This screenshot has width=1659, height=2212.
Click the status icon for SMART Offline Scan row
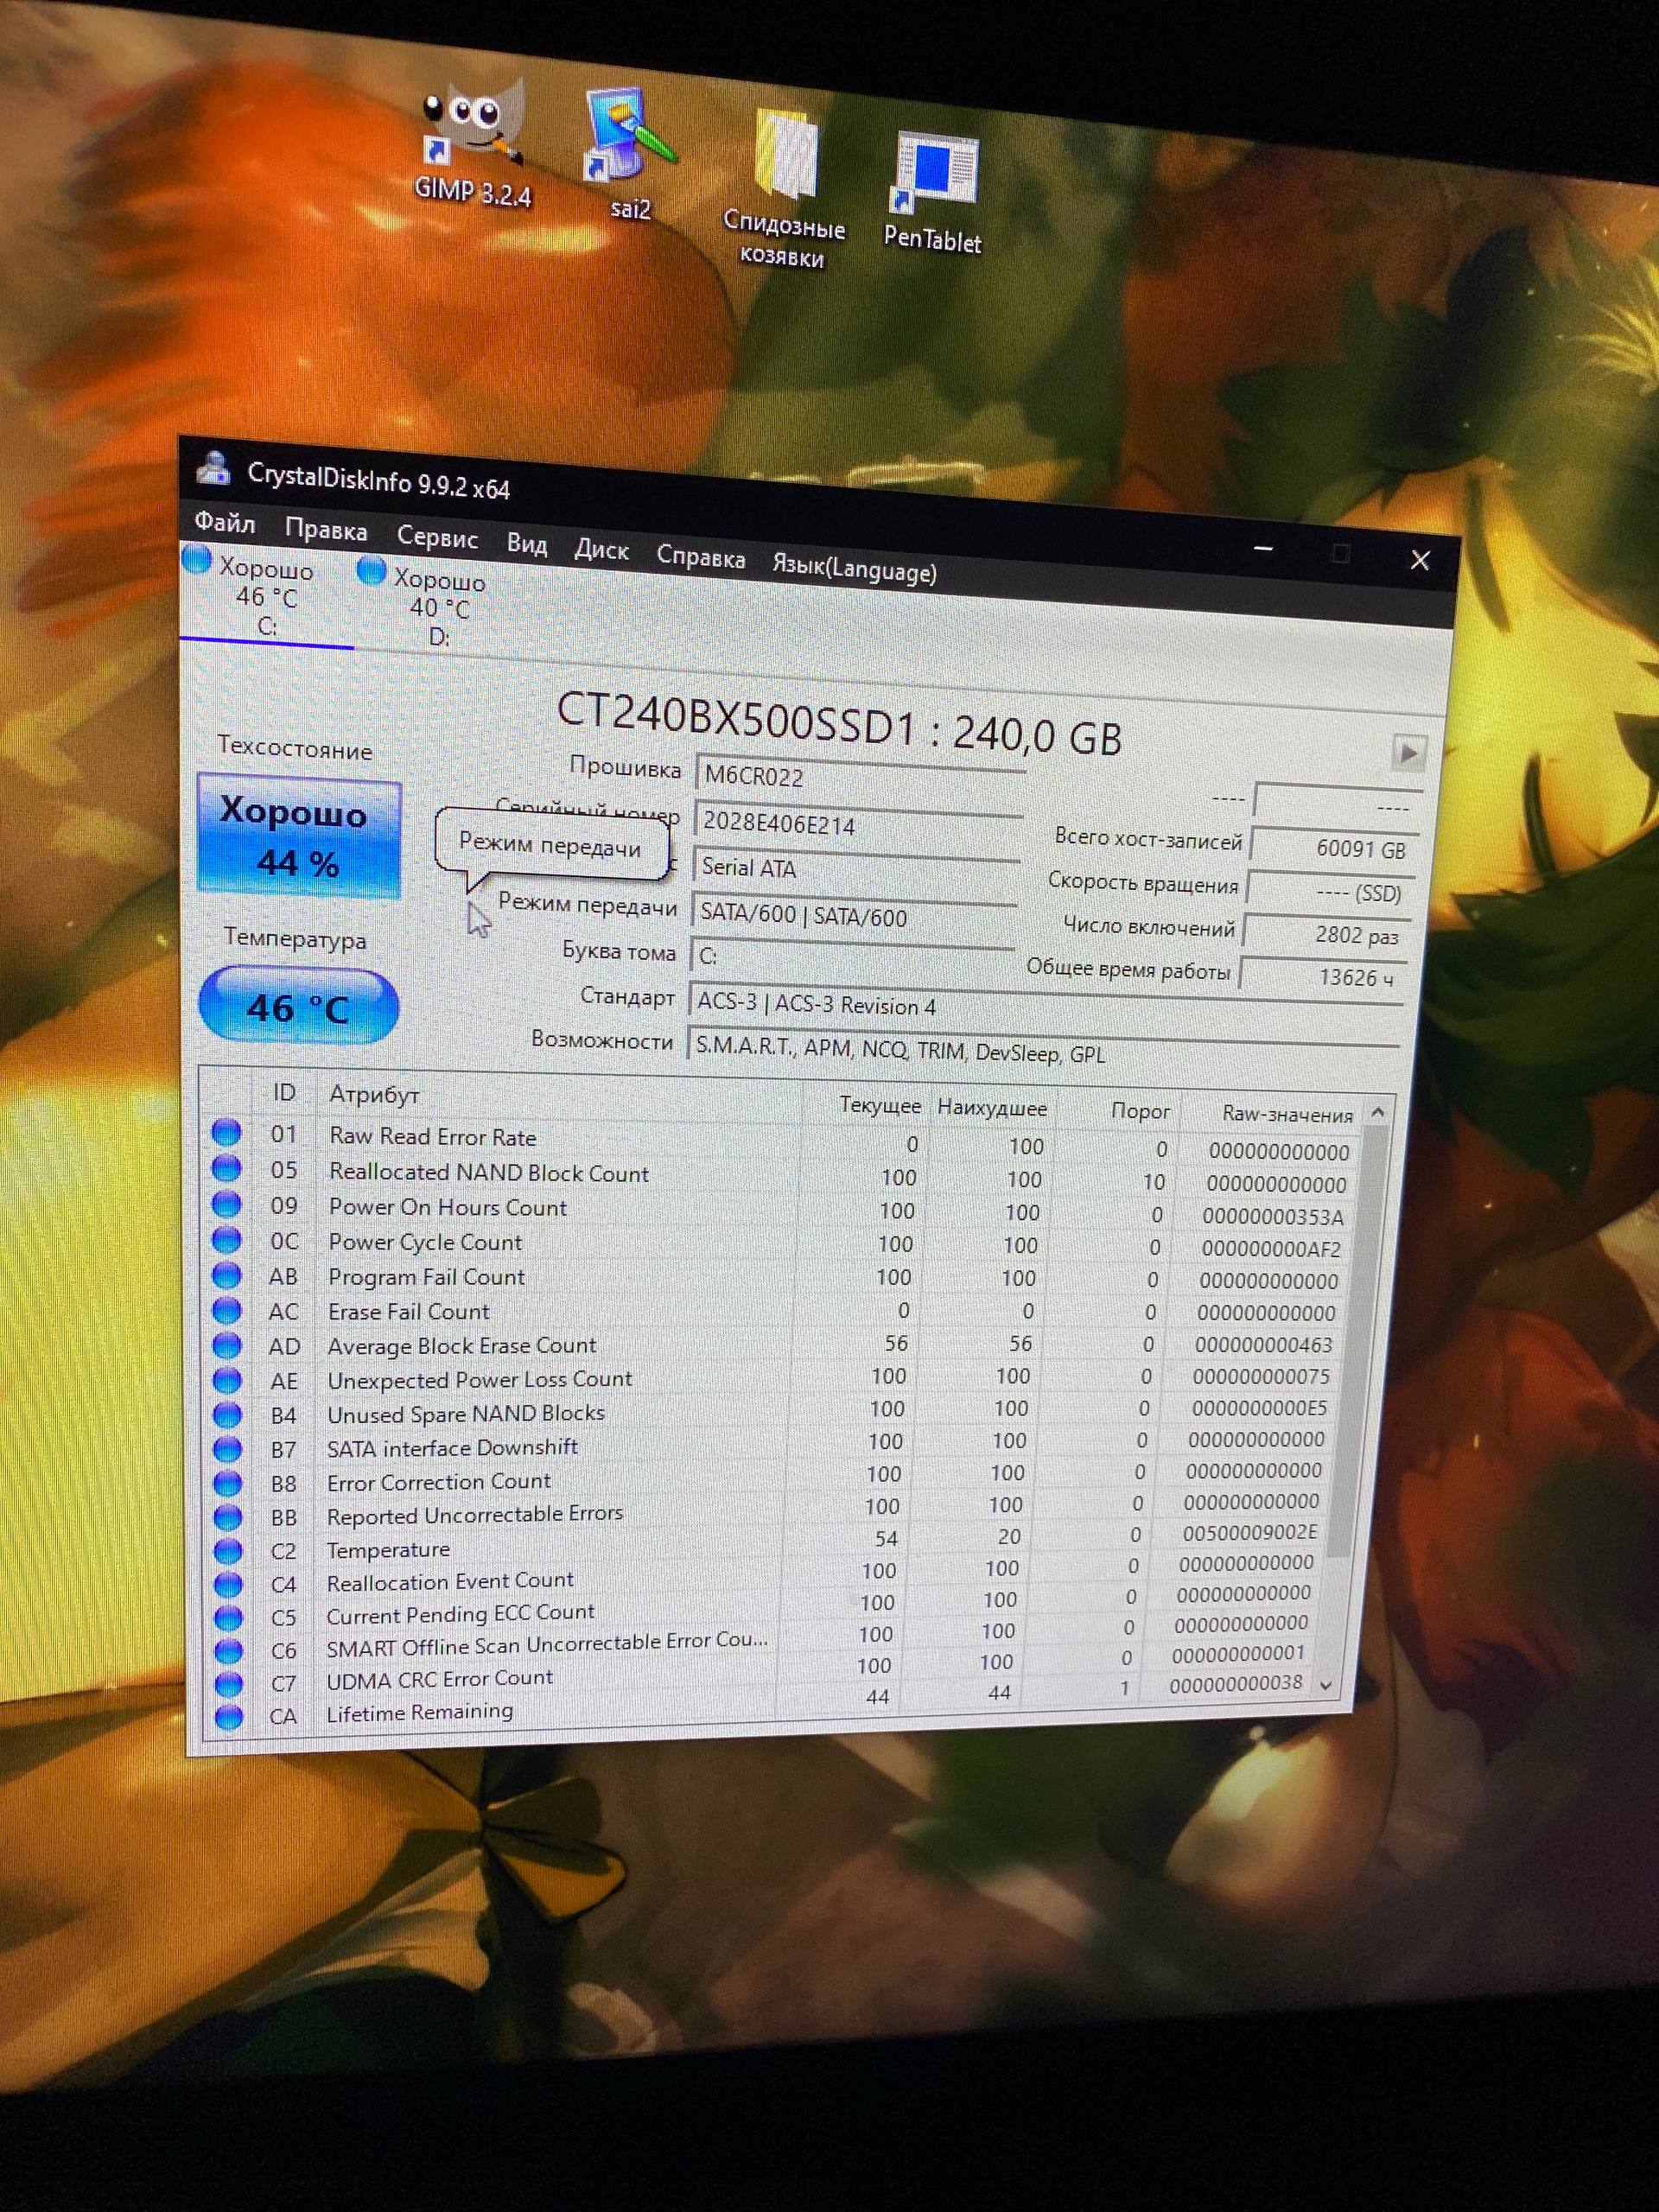tap(228, 1650)
